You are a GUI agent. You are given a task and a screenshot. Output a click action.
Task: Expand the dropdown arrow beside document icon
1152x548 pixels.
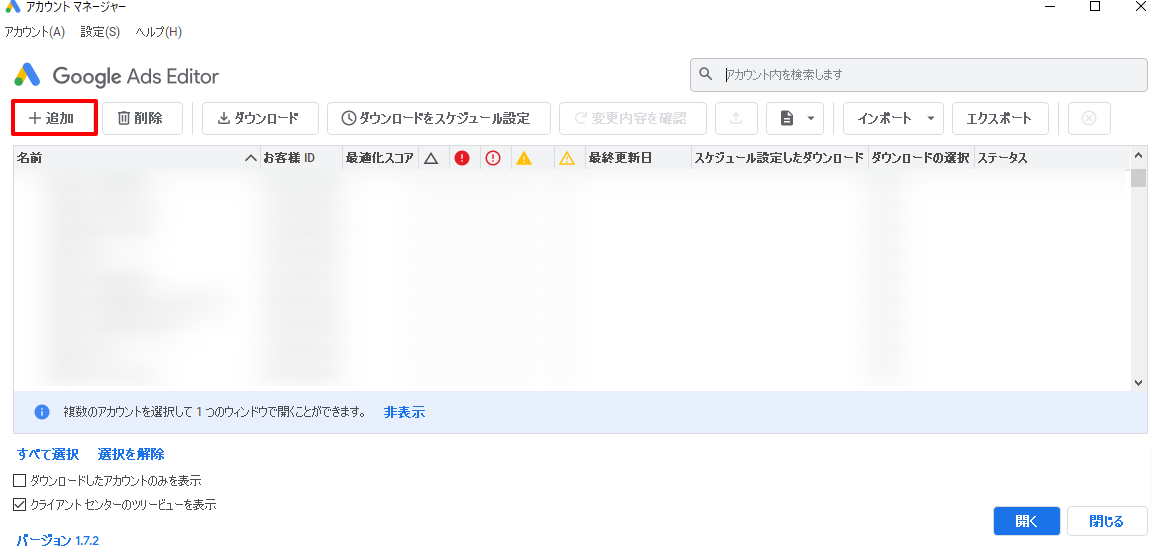(810, 118)
